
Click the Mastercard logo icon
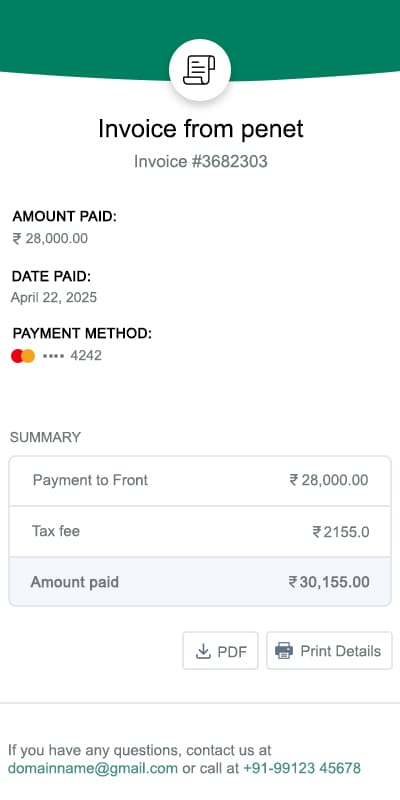click(23, 356)
